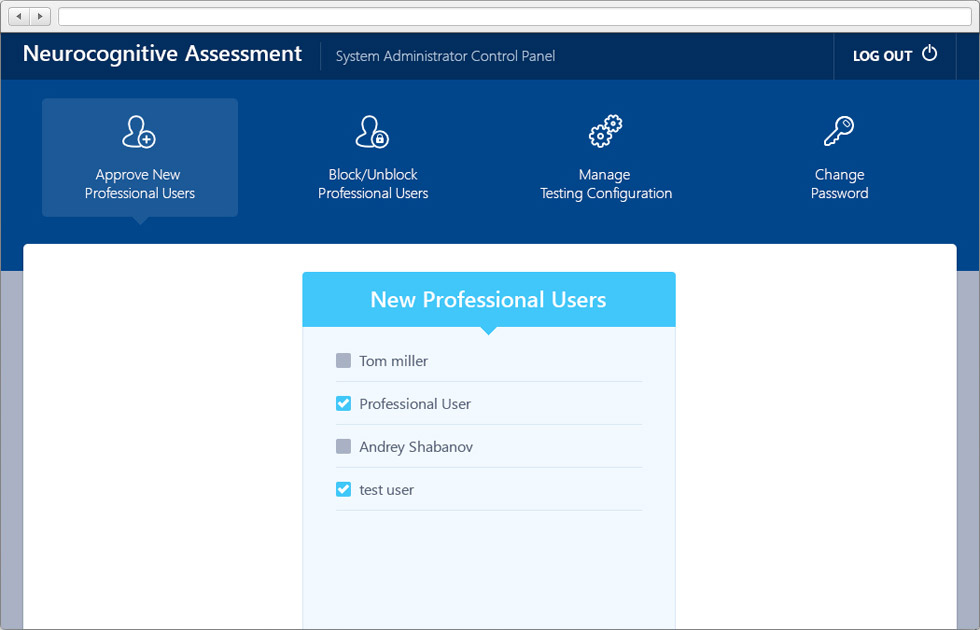
Task: Click the 'Andrey Shabanov' name text
Action: pos(416,447)
